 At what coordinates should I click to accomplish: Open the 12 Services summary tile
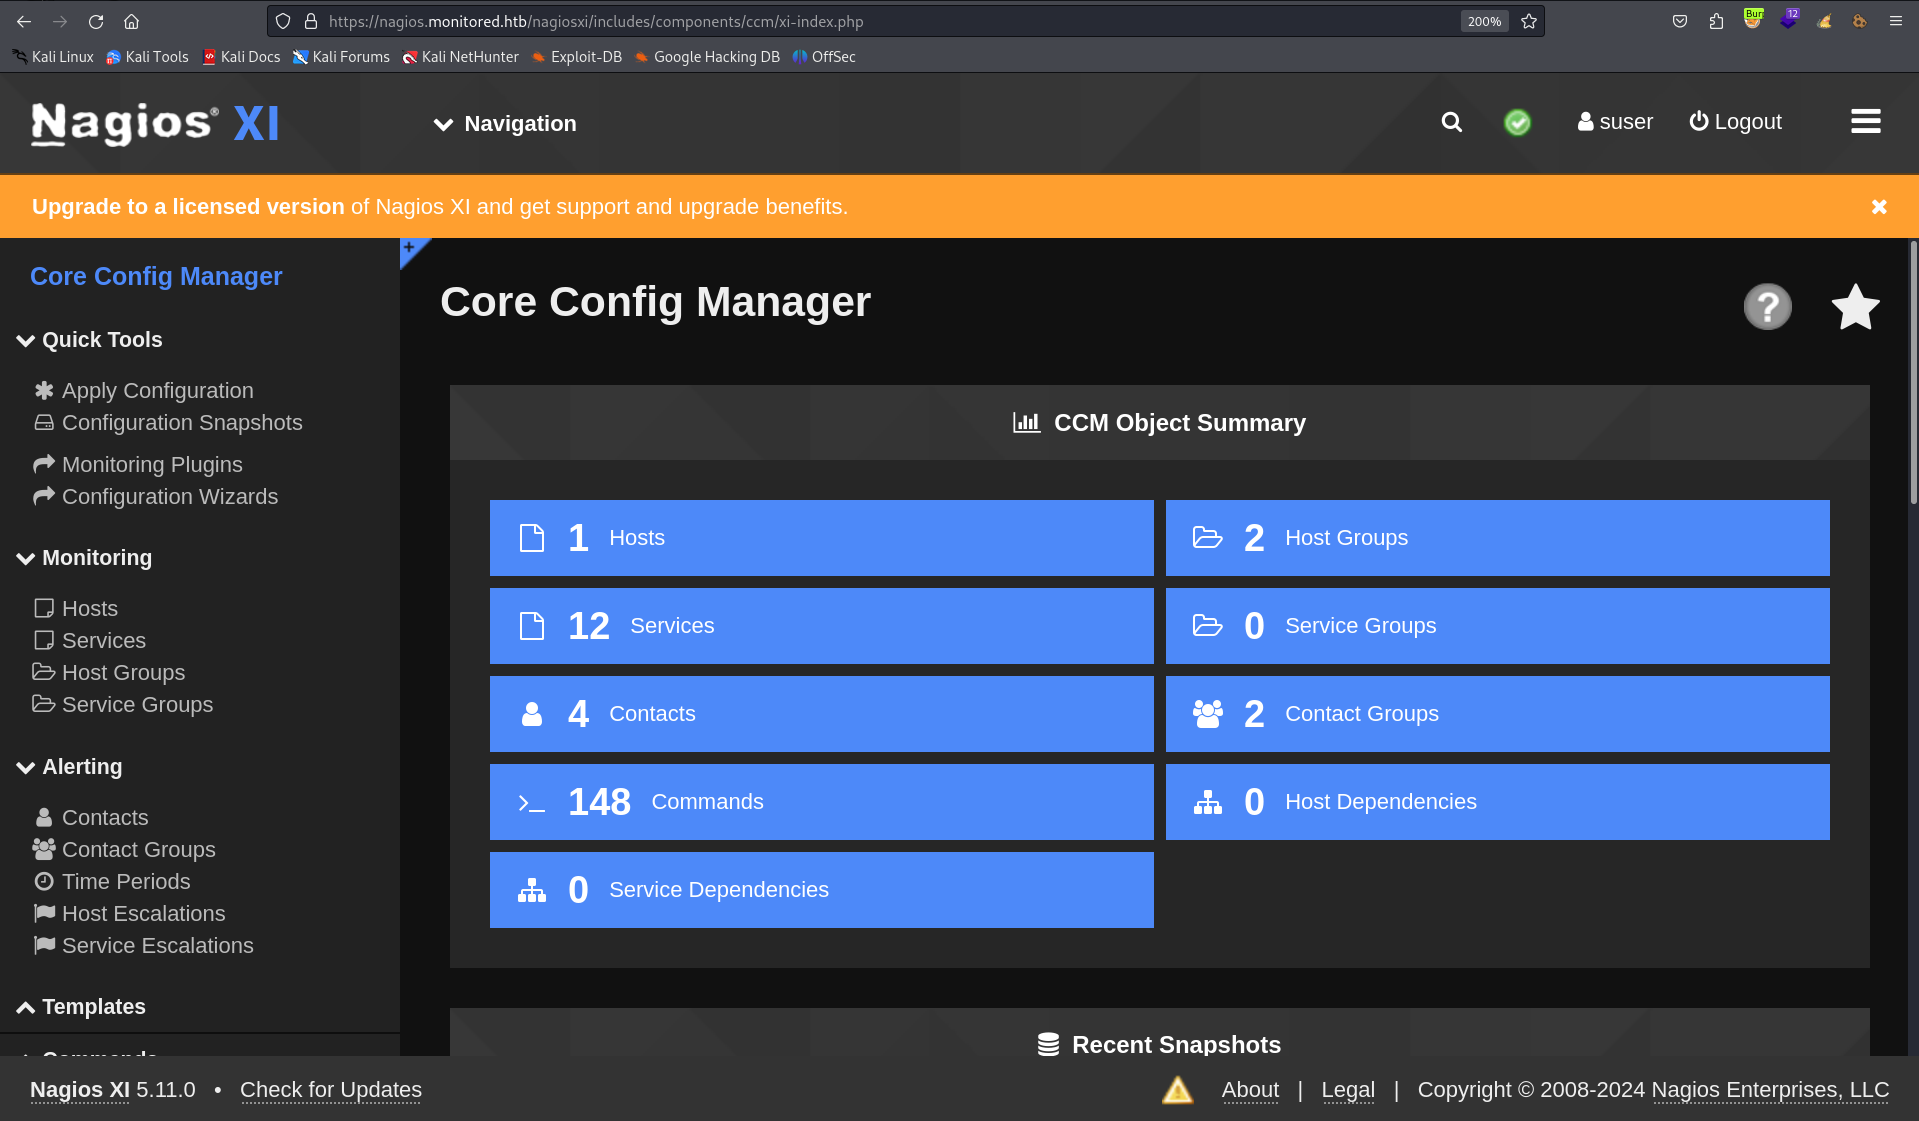click(x=821, y=626)
